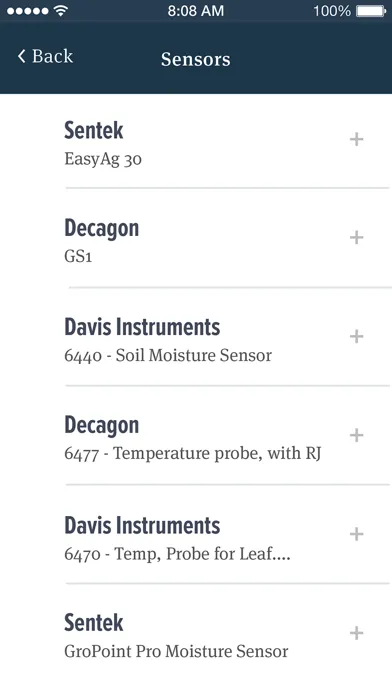Tap the back chevron arrow icon
Viewport: 392px width, 696px height.
pyautogui.click(x=21, y=56)
